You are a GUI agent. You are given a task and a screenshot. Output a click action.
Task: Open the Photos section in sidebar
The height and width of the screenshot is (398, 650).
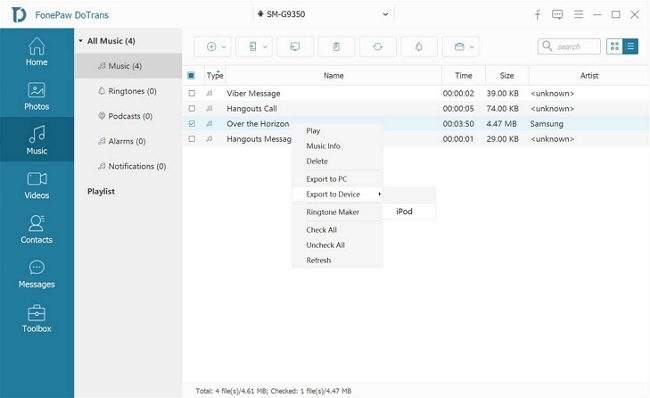(36, 96)
